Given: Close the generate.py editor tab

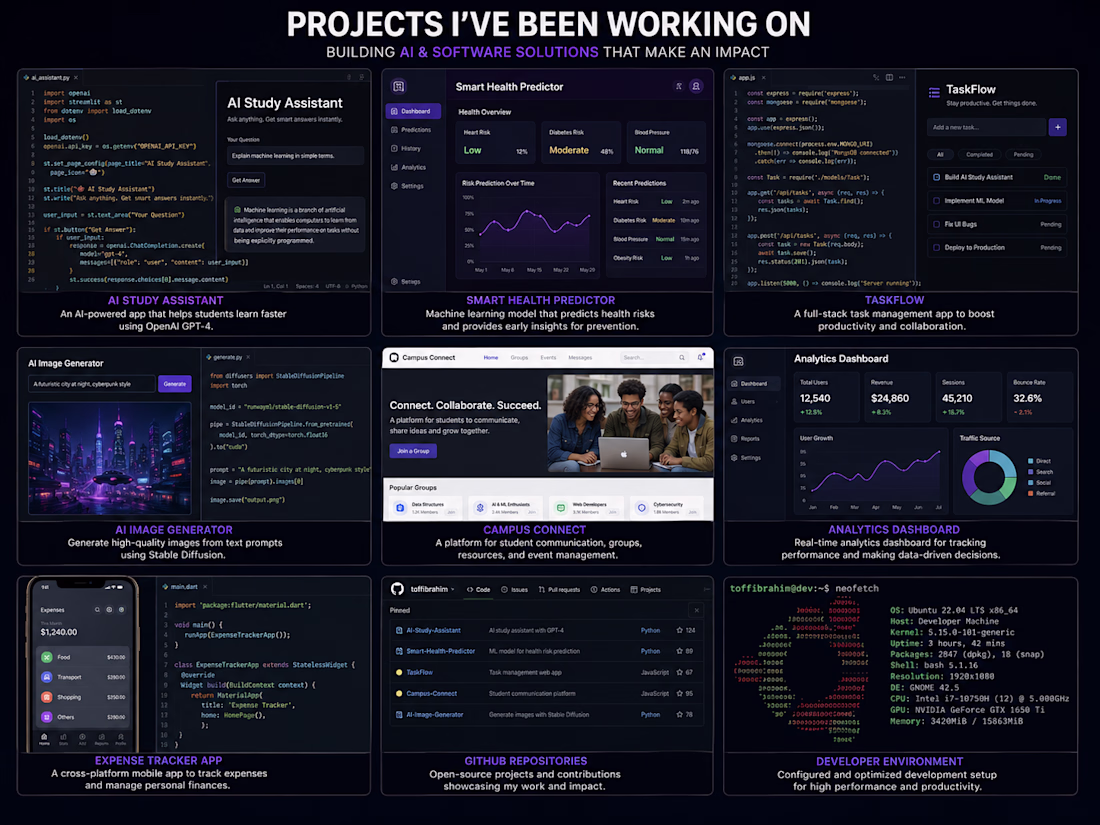Looking at the screenshot, I should tap(248, 357).
